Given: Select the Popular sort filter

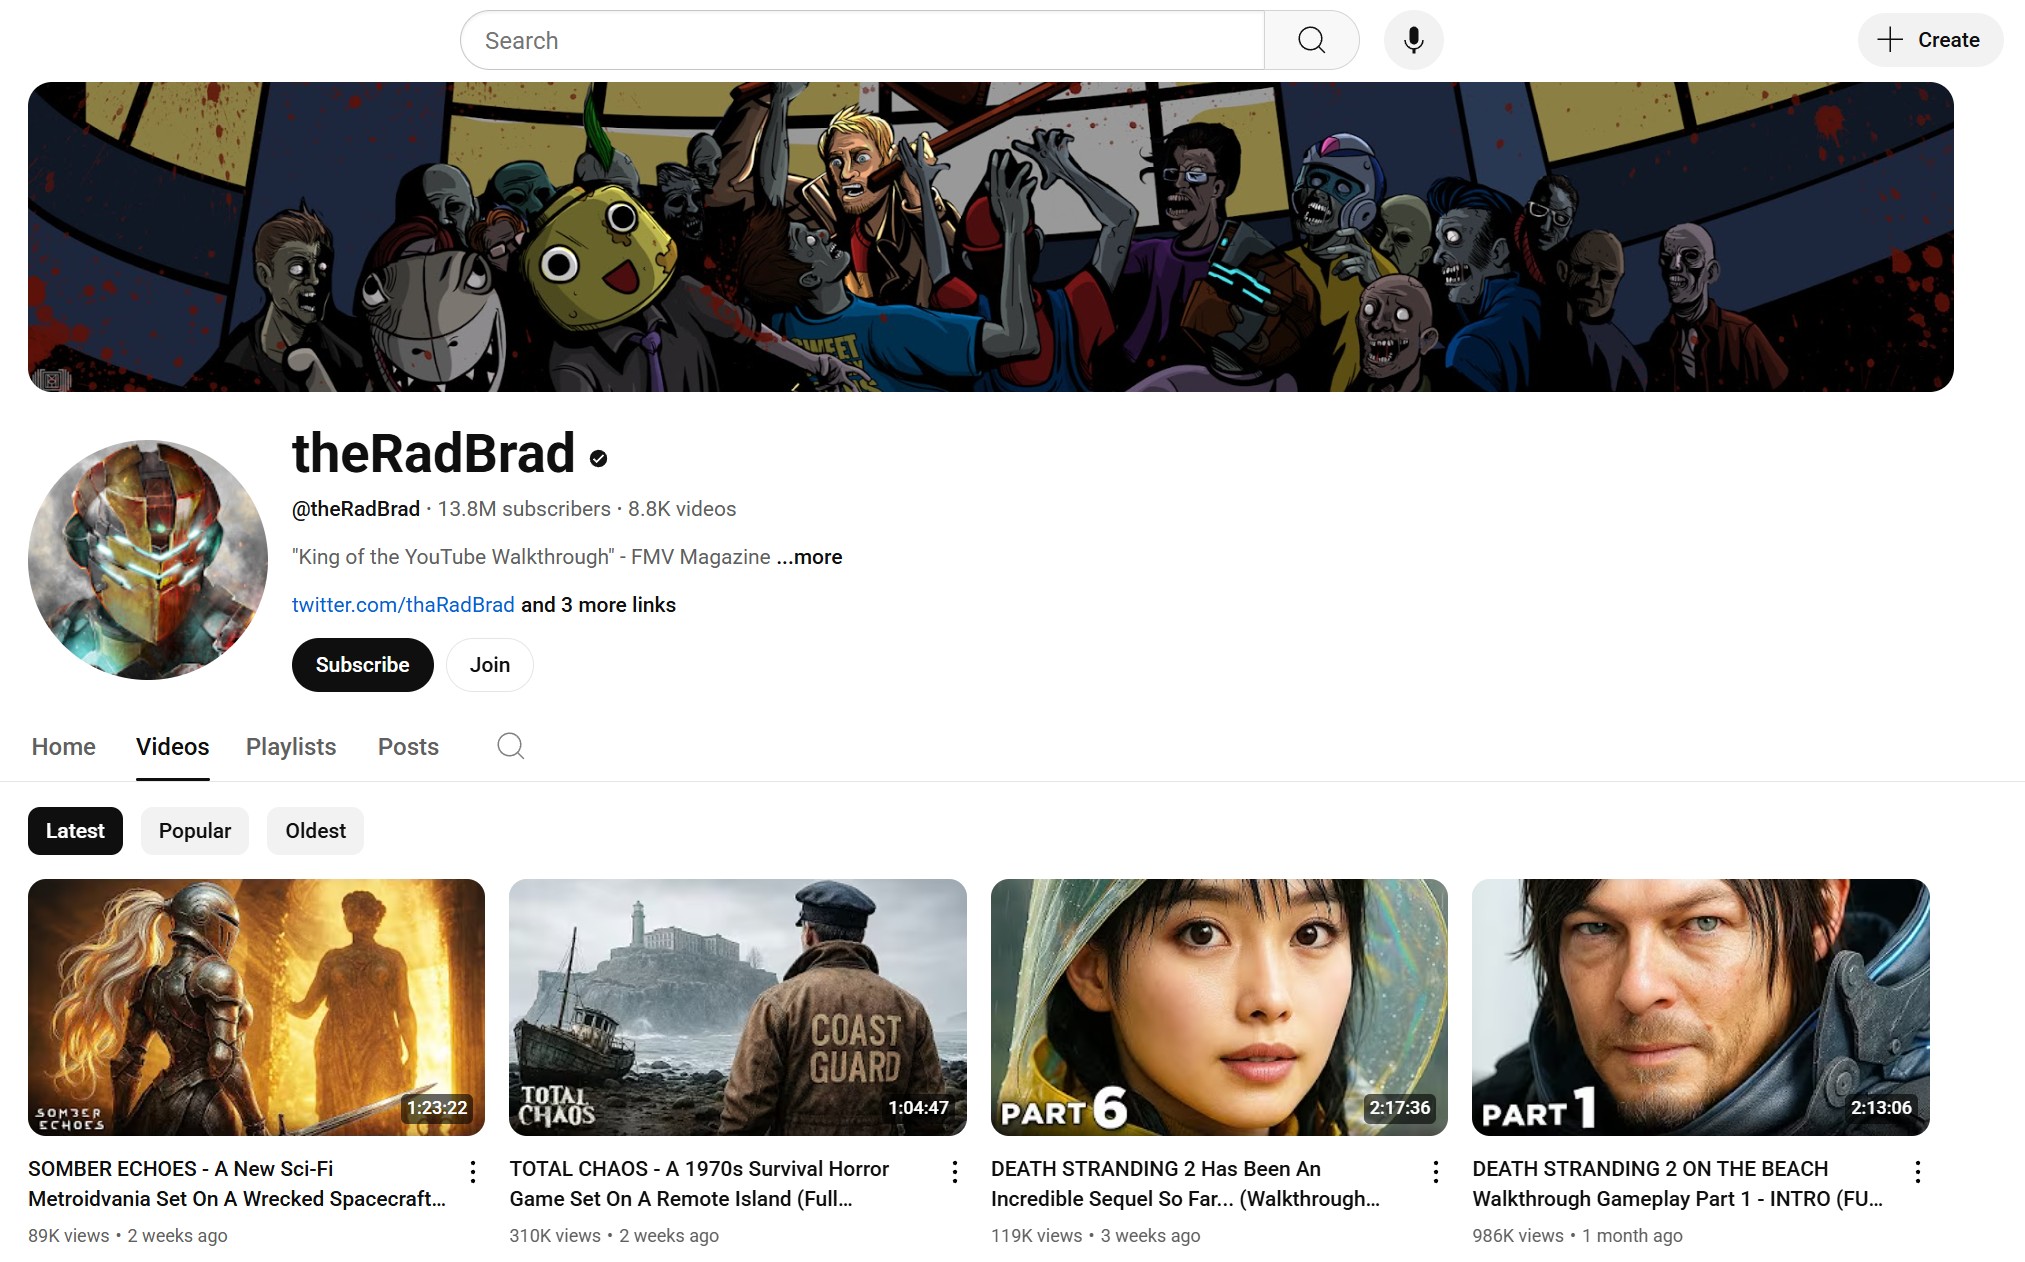Looking at the screenshot, I should click(x=194, y=831).
